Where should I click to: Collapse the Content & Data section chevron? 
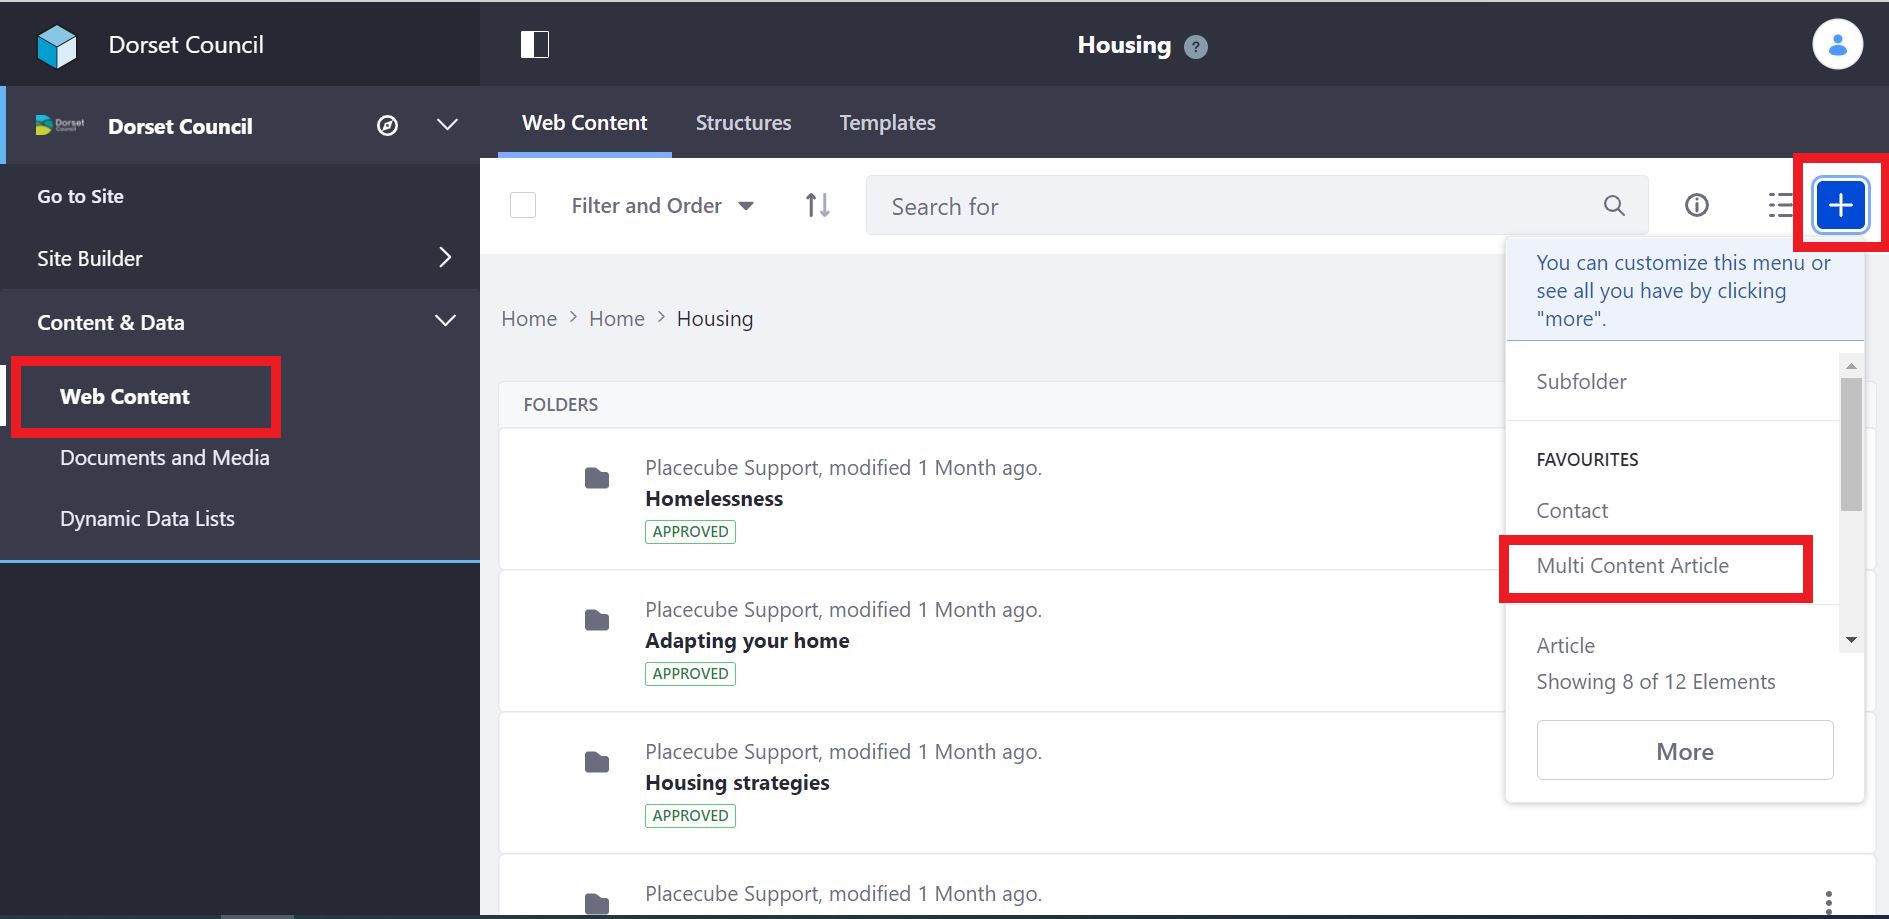(445, 321)
